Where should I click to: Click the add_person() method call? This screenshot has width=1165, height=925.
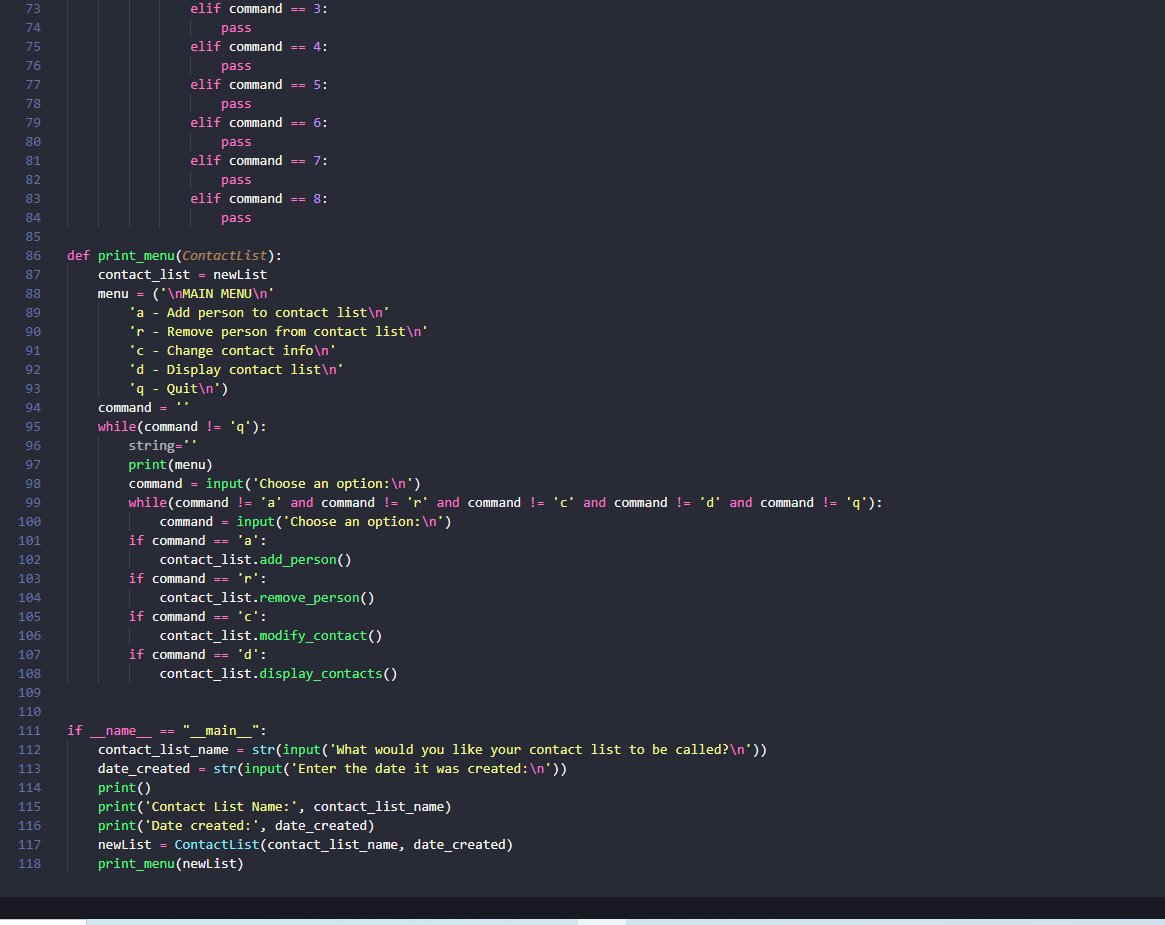pos(305,559)
